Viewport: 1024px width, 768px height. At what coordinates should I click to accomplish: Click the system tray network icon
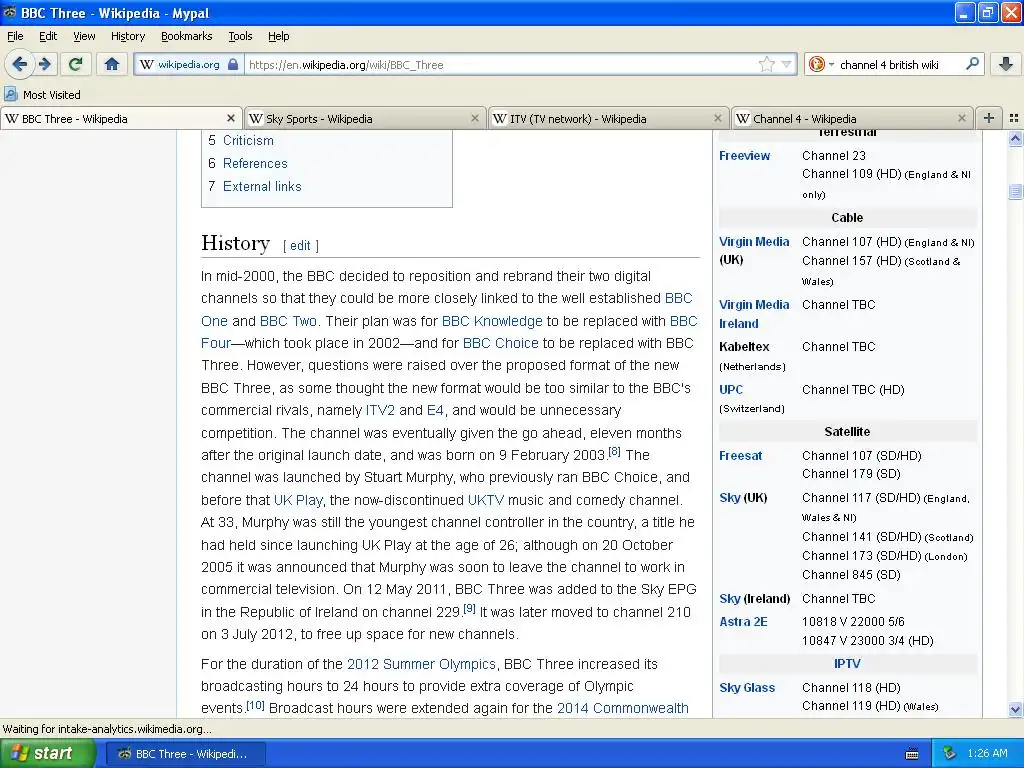[x=950, y=753]
